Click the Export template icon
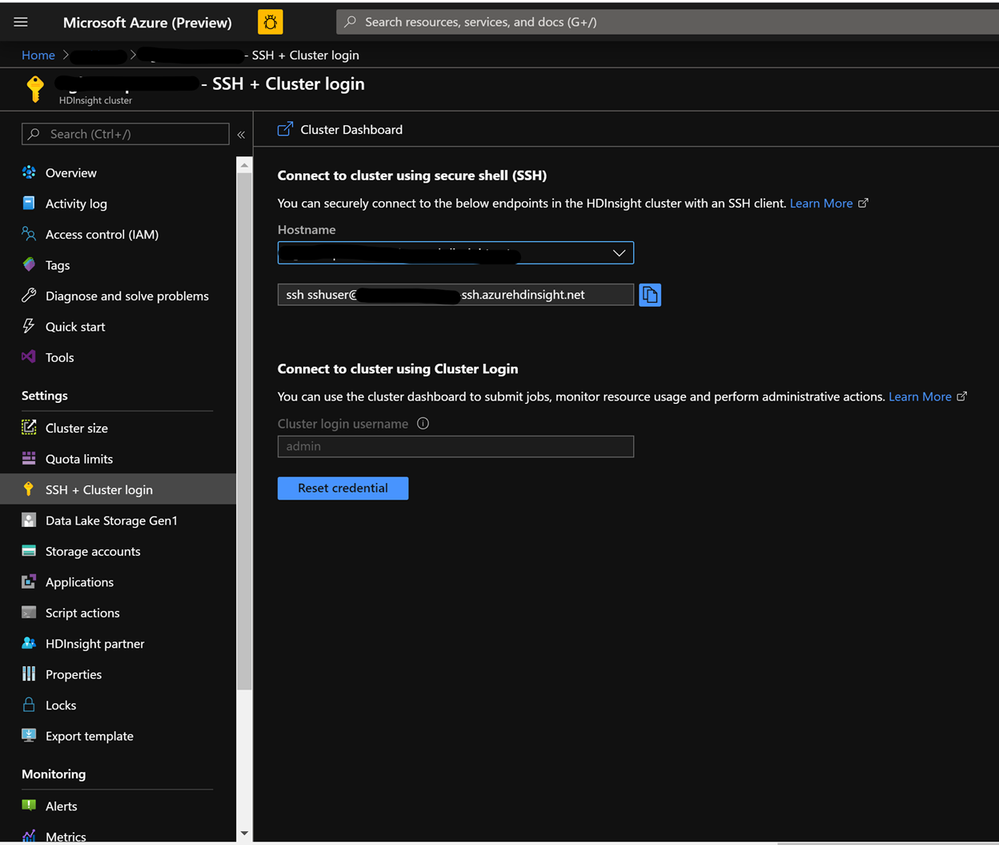 coord(29,735)
